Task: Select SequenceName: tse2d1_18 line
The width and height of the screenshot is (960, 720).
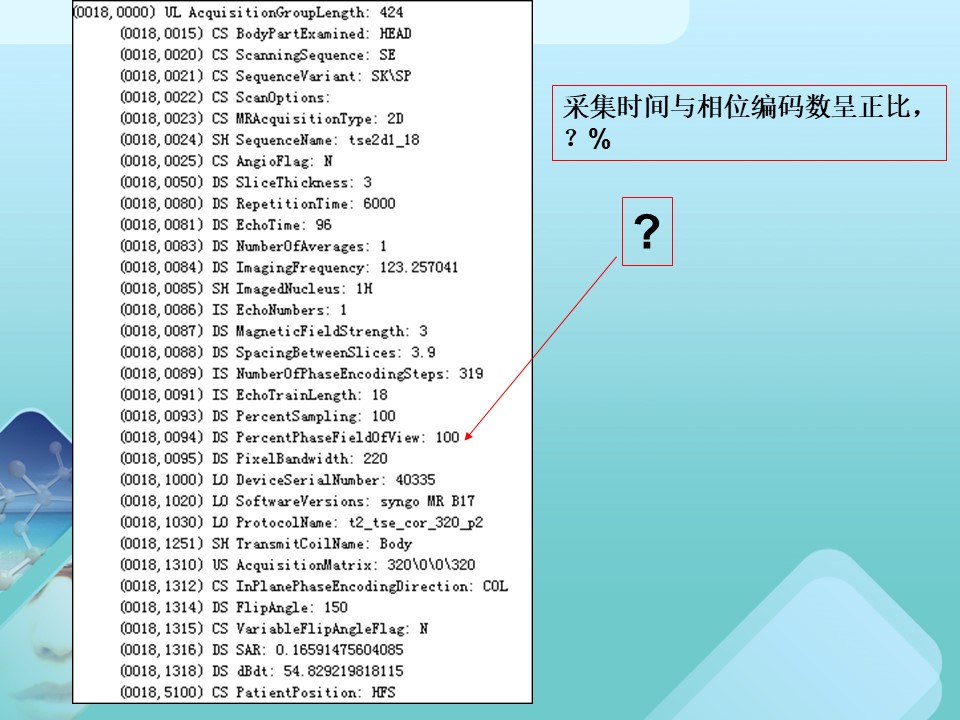Action: tap(270, 140)
